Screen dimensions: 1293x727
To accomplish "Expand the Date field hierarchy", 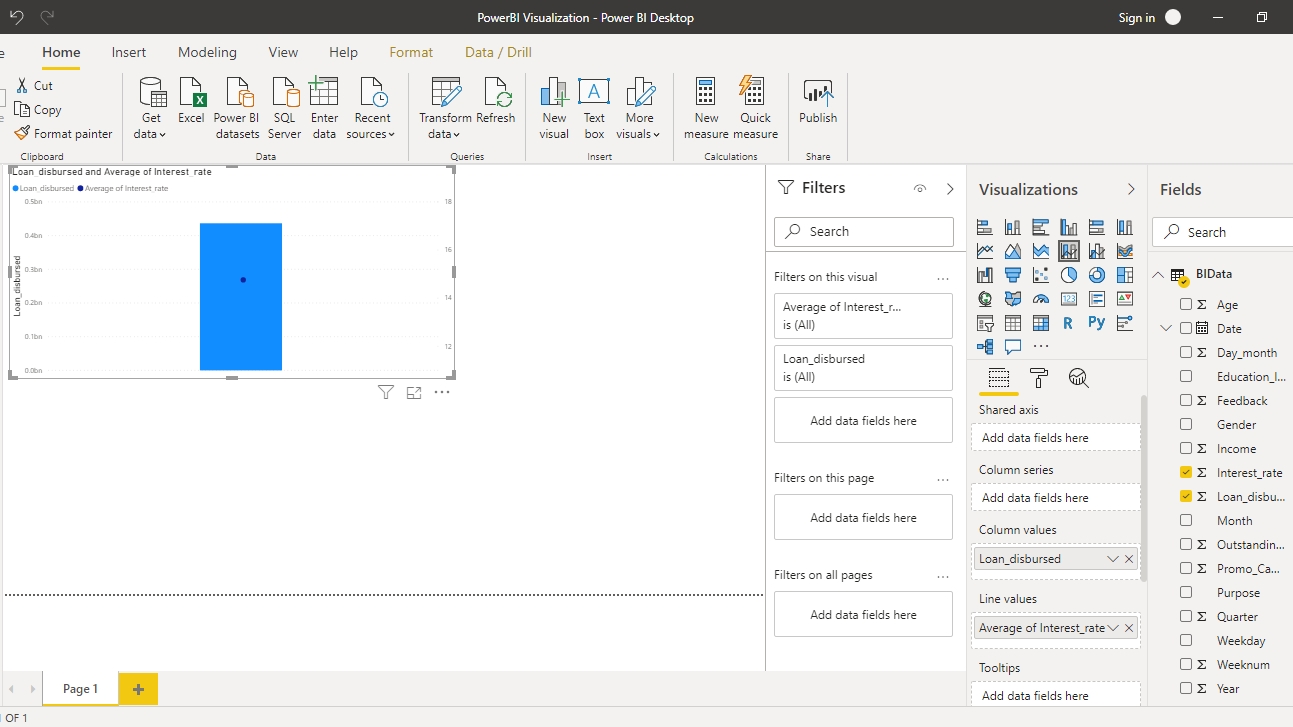I will (x=1166, y=329).
